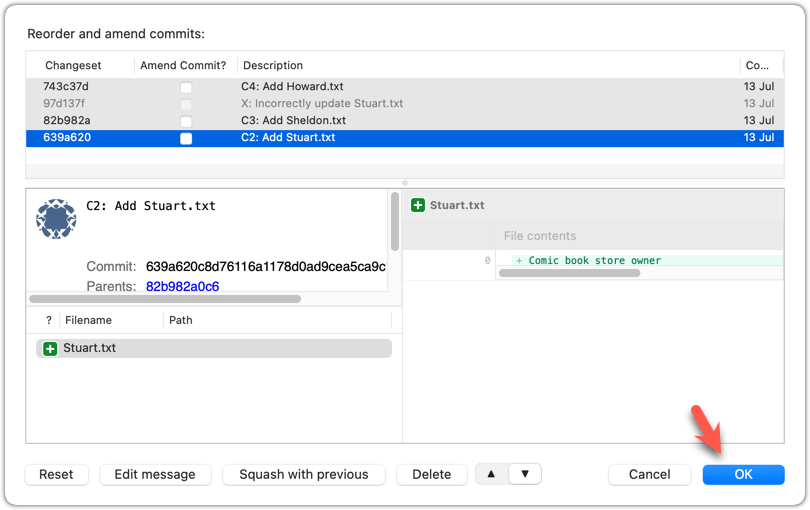The width and height of the screenshot is (810, 510).
Task: Toggle Amend Commit checkbox for C4: Add Howard.txt
Action: [186, 87]
